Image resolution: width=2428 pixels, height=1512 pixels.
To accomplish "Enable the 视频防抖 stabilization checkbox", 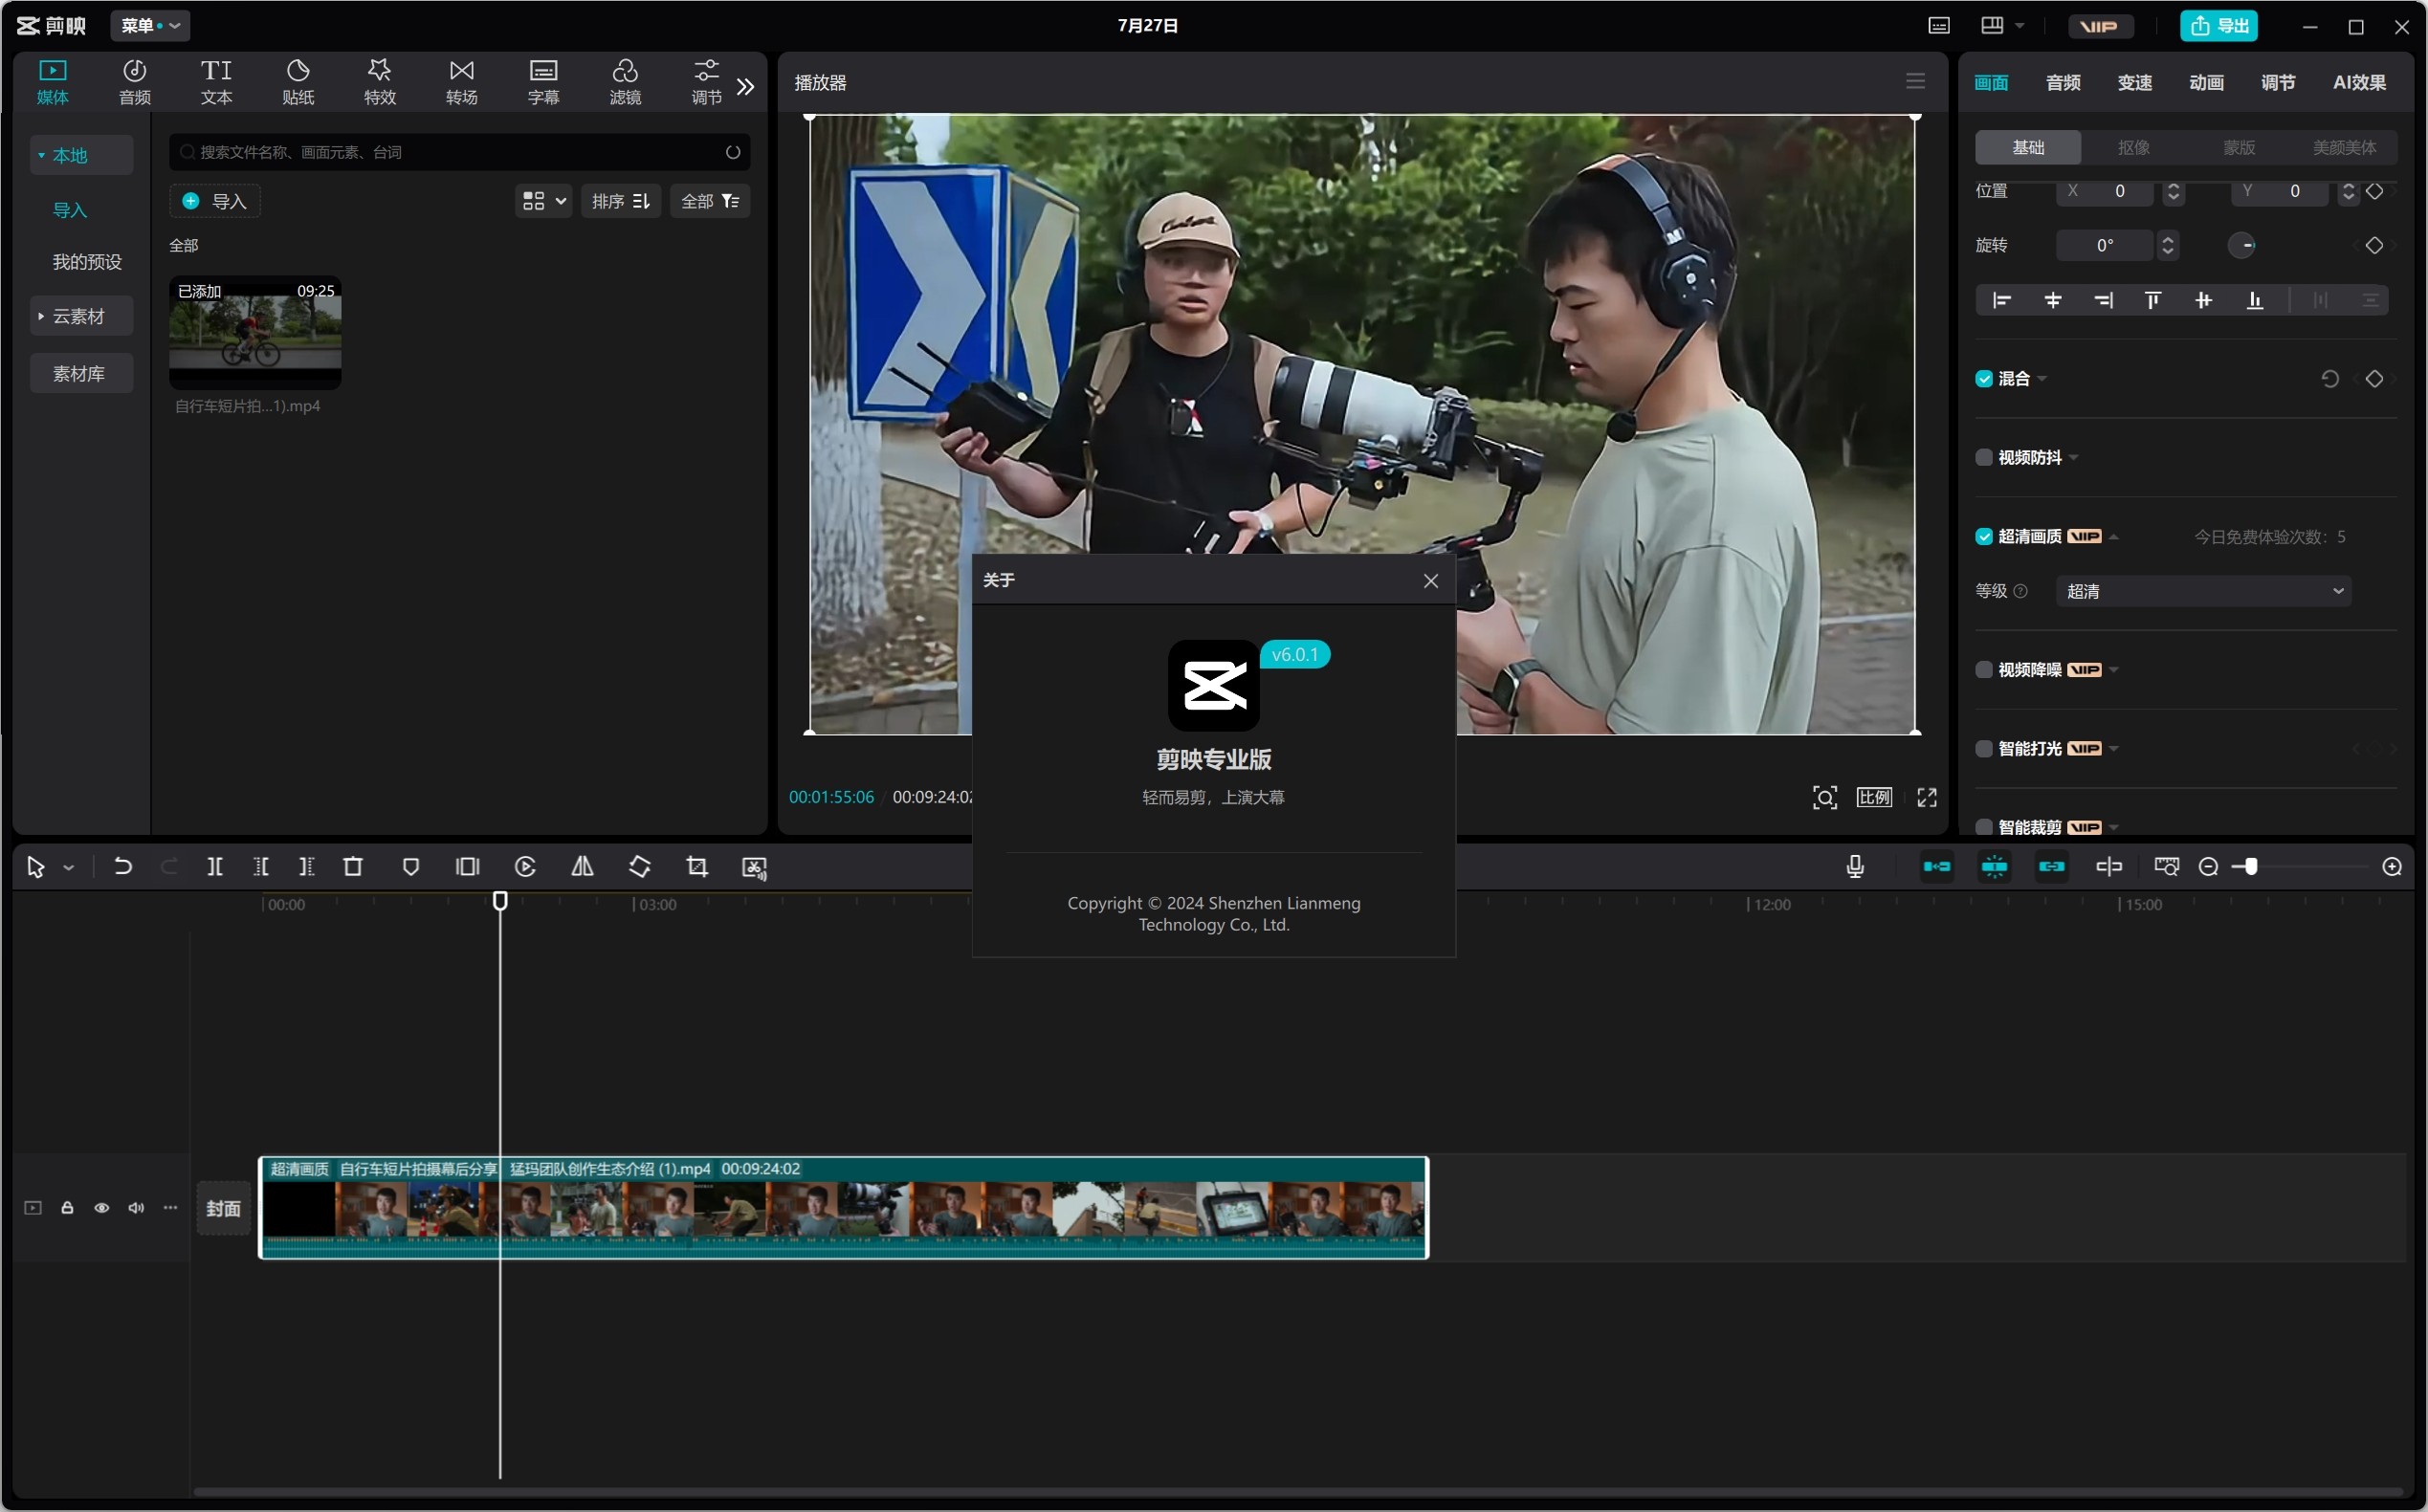I will 1984,458.
